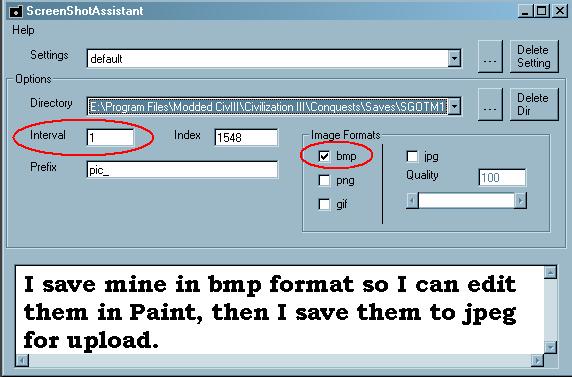Click the Directory path text field
This screenshot has width=572, height=378.
coord(267,107)
